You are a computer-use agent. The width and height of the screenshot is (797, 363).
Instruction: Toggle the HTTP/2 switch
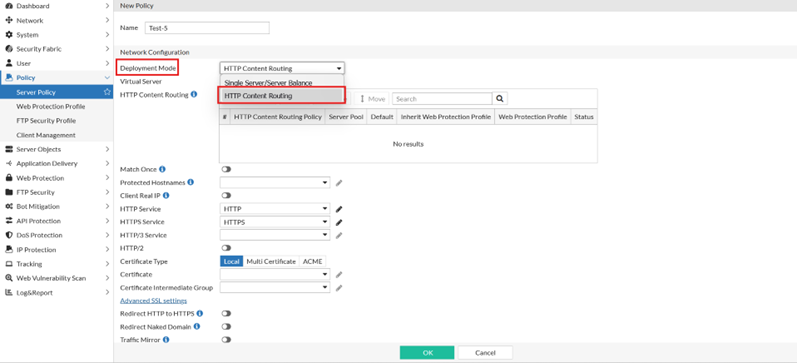pos(226,248)
